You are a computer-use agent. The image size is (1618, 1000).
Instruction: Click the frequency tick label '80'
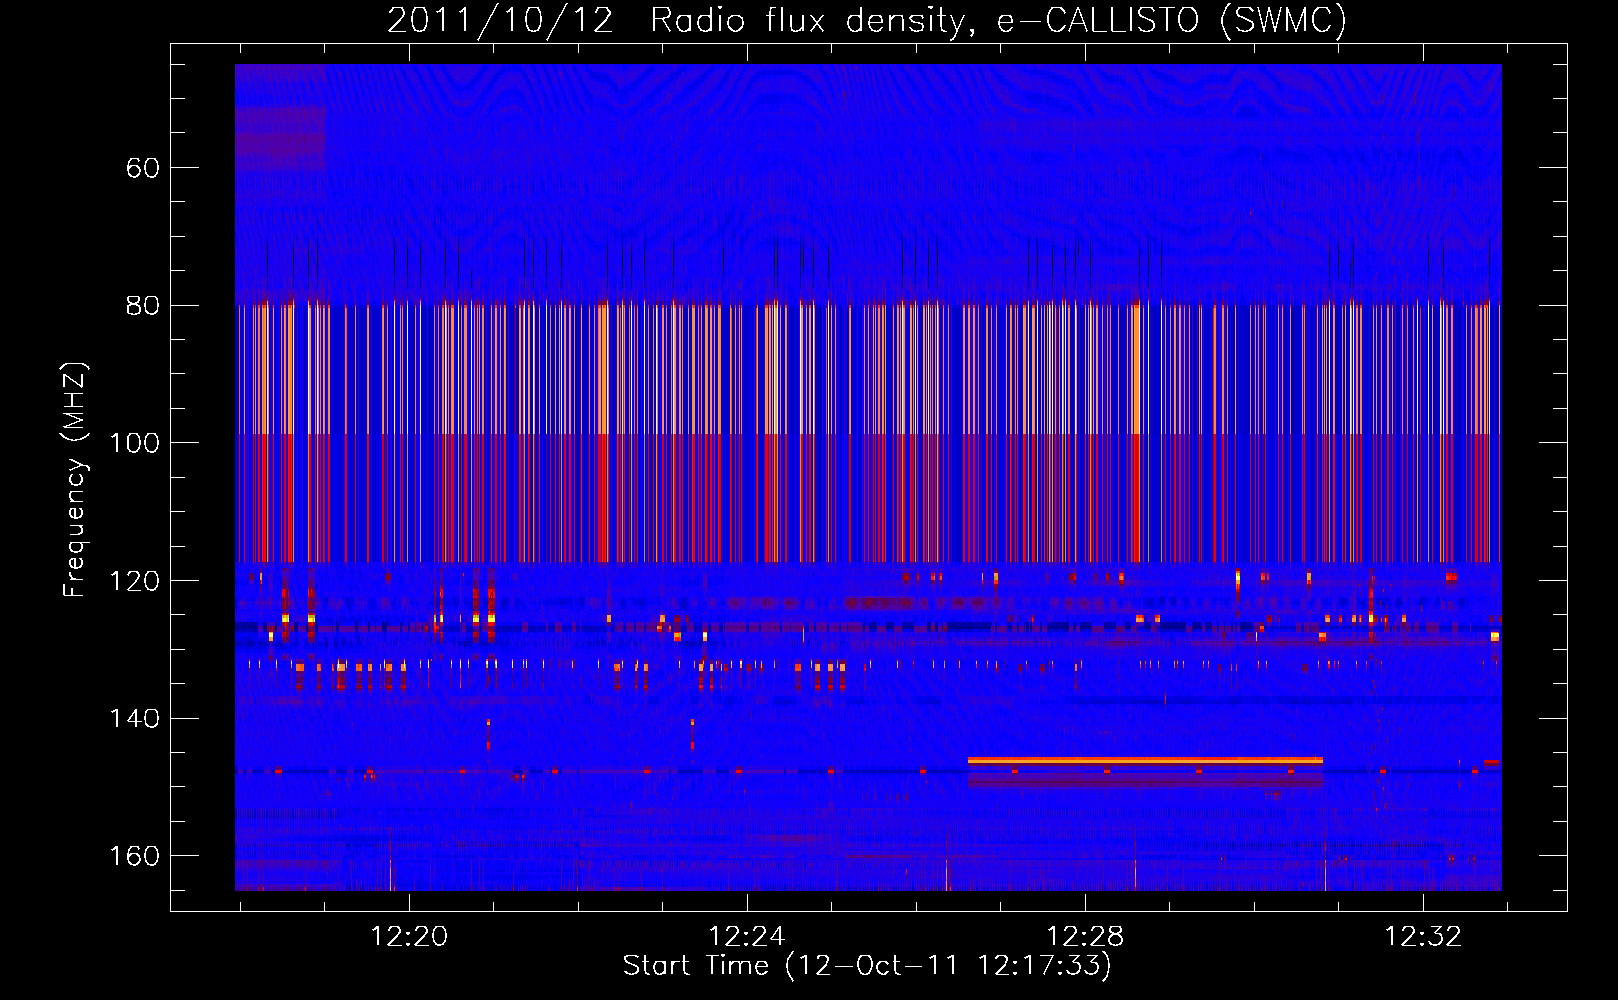coord(143,306)
